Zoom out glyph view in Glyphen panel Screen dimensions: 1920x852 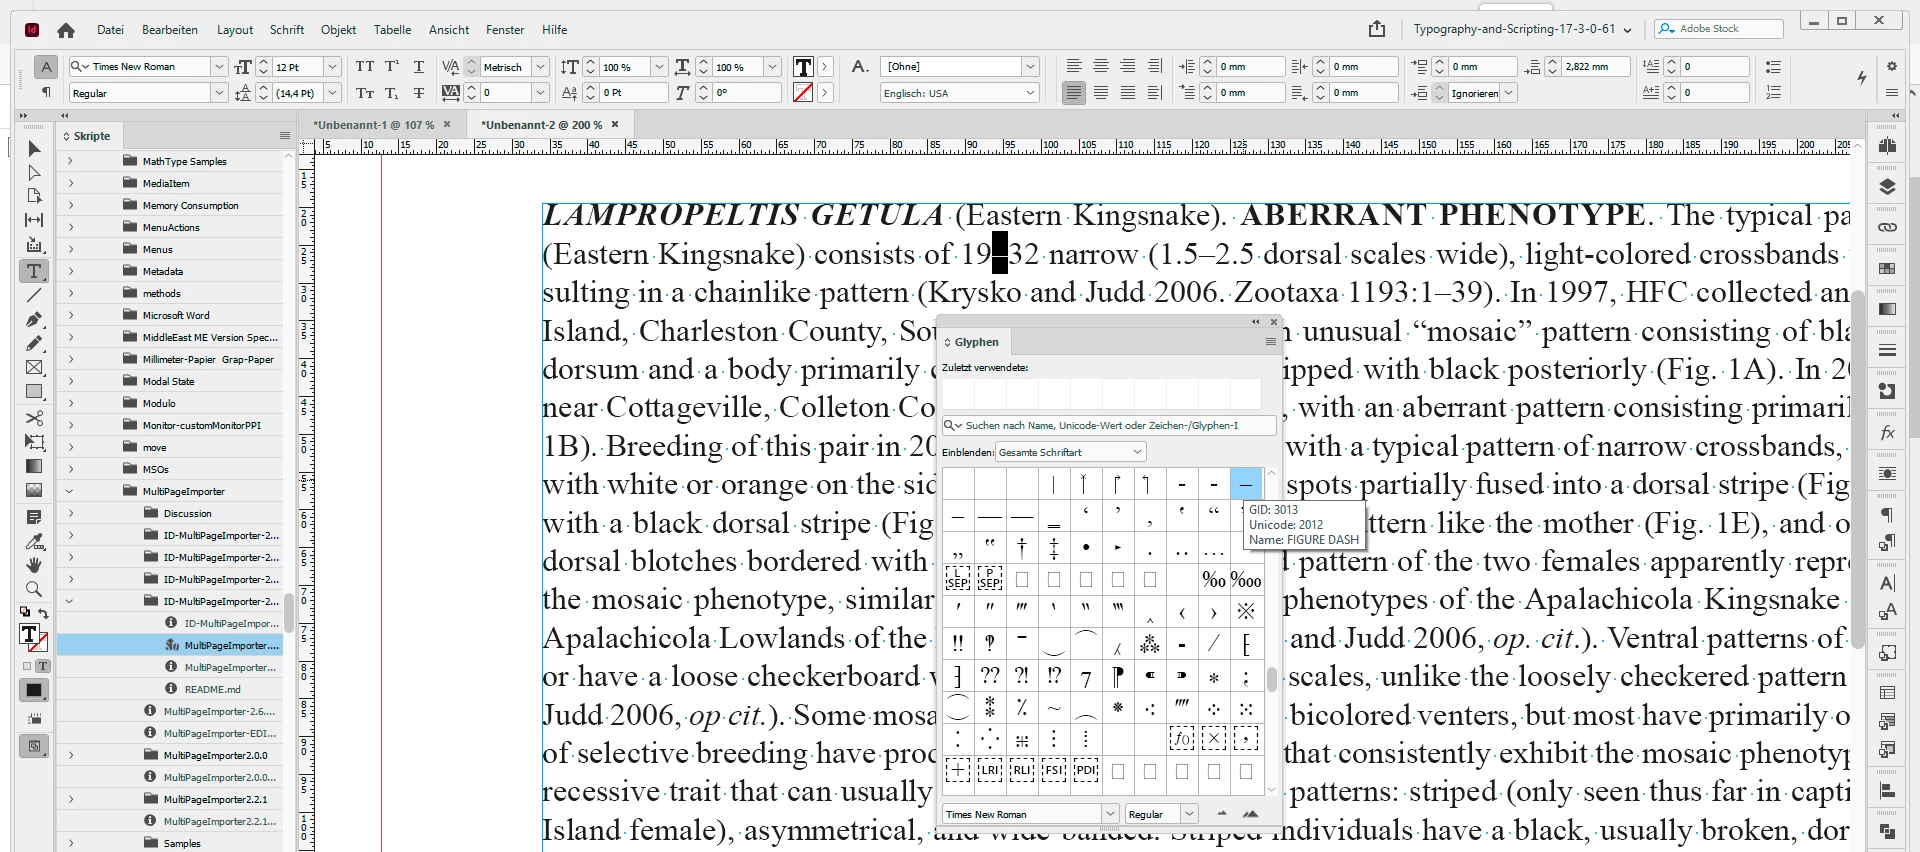[x=1221, y=814]
